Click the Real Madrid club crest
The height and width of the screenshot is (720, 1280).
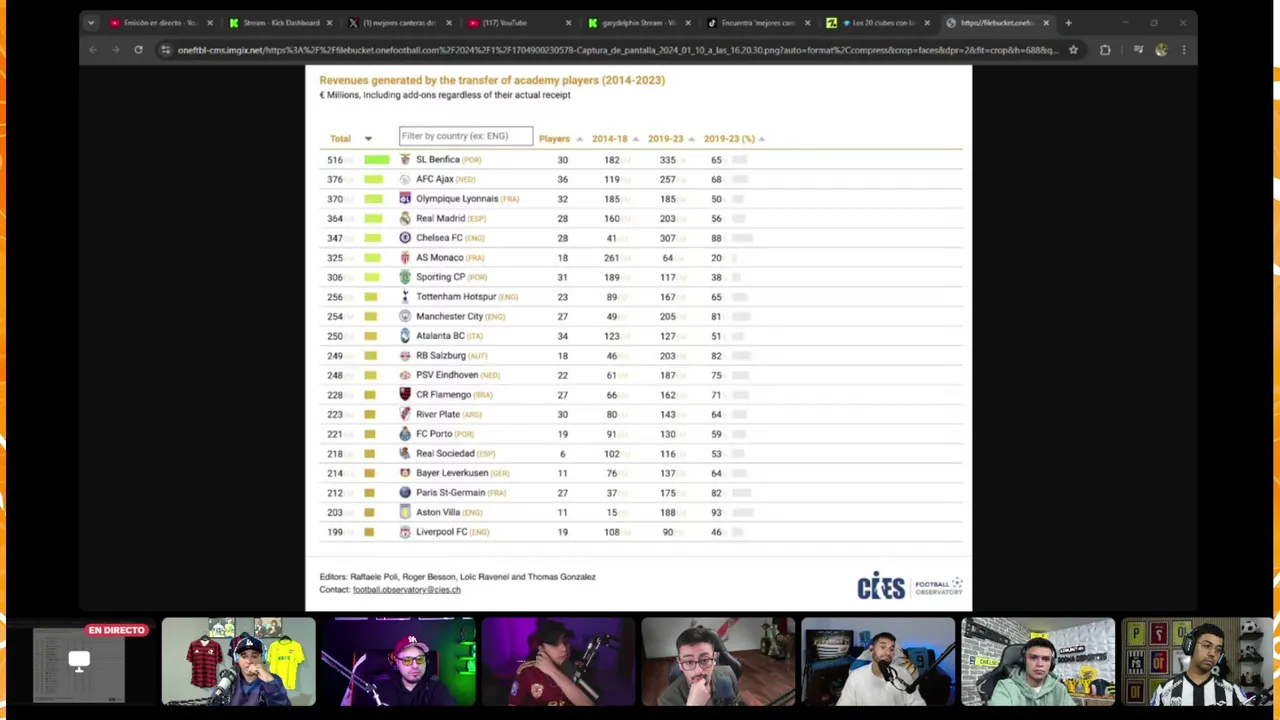click(x=405, y=218)
